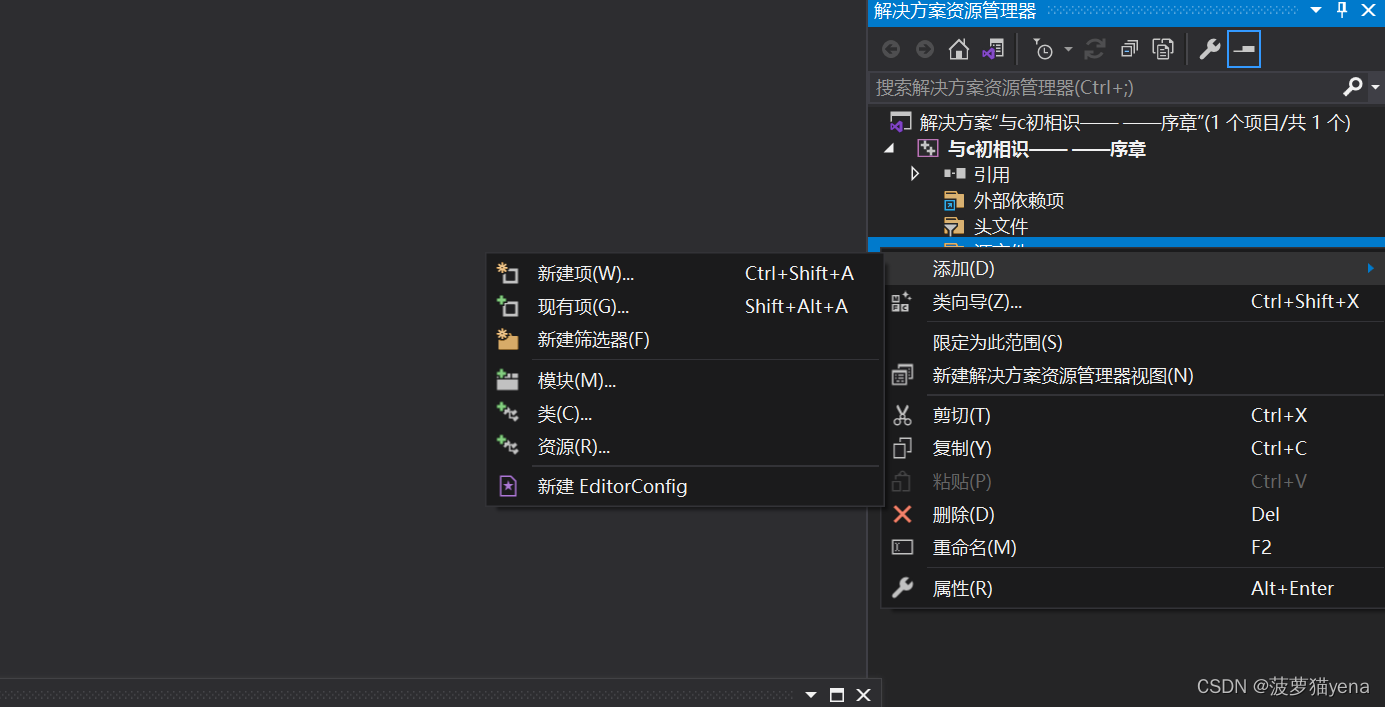Click the new Solution Explorer view icon
The width and height of the screenshot is (1385, 707).
coord(901,376)
